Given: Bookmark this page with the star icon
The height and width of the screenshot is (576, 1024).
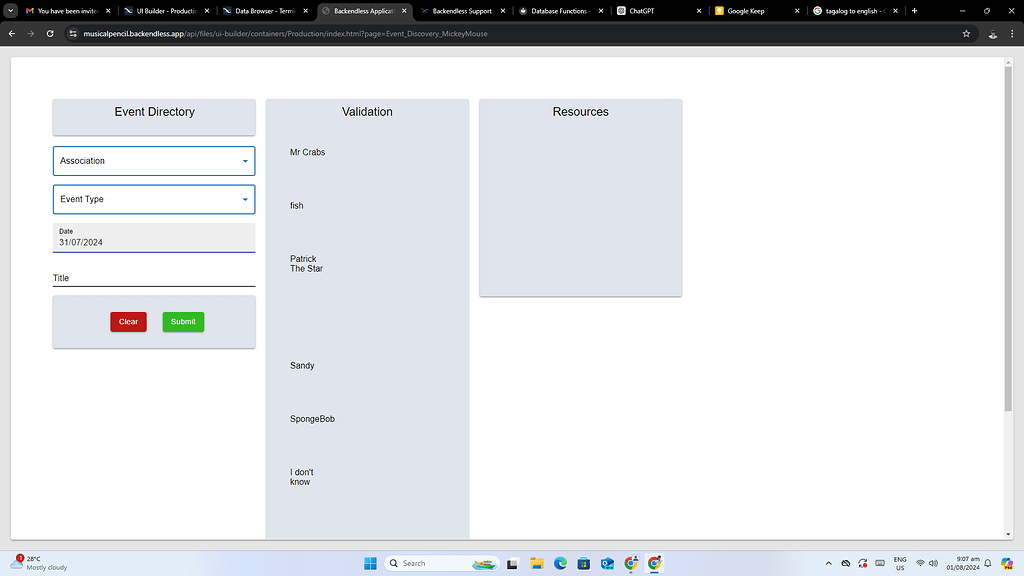Looking at the screenshot, I should [967, 34].
